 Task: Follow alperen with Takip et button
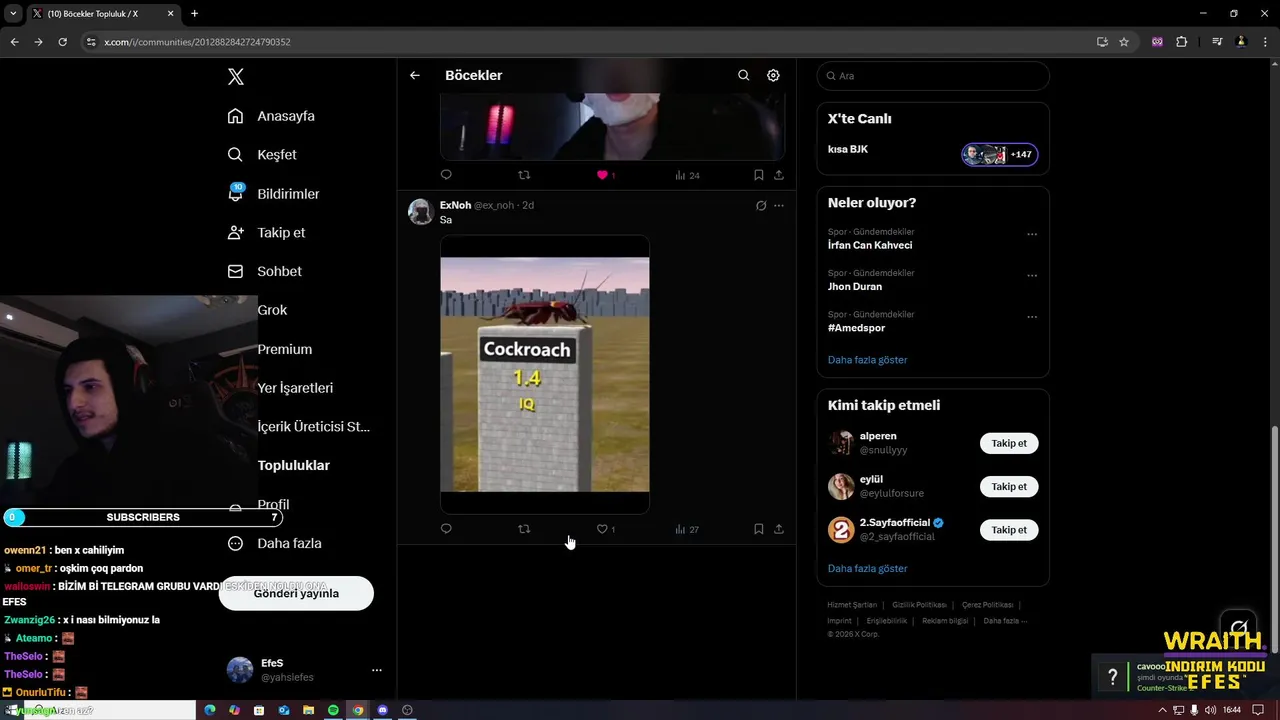pyautogui.click(x=1009, y=443)
